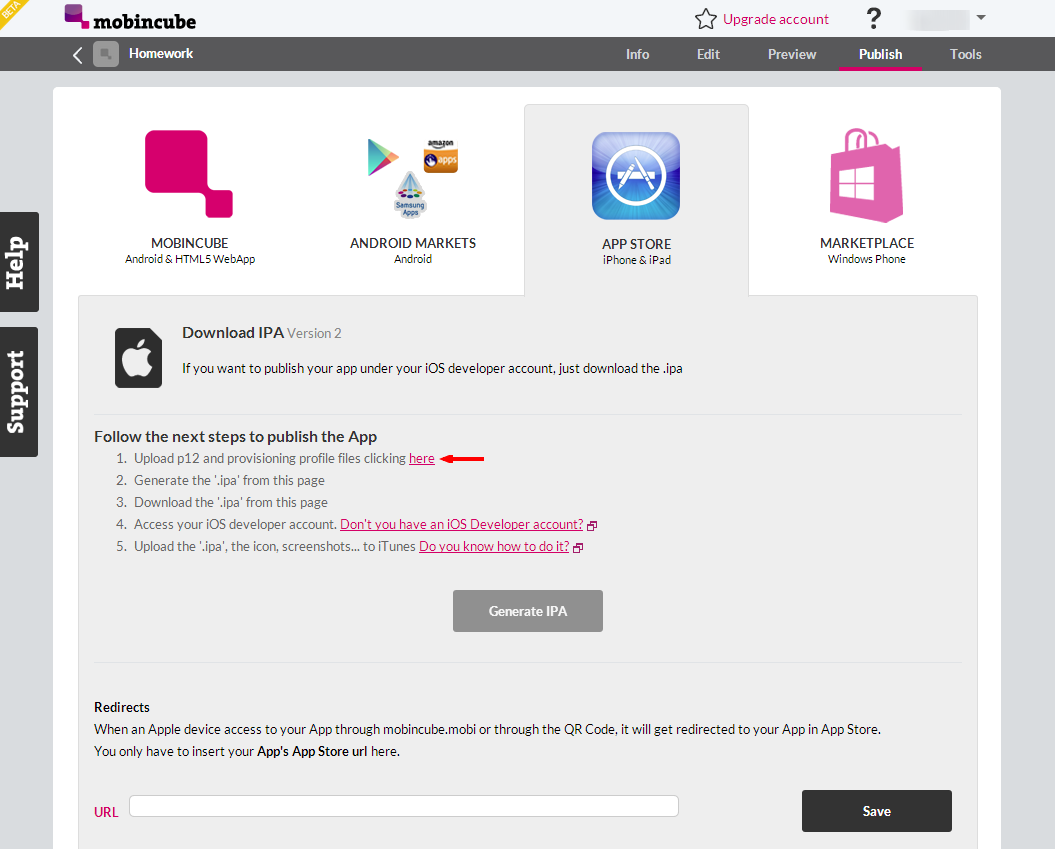Screen dimensions: 1055x849
Task: Select the Mobincube pink publishing icon
Action: coord(189,174)
